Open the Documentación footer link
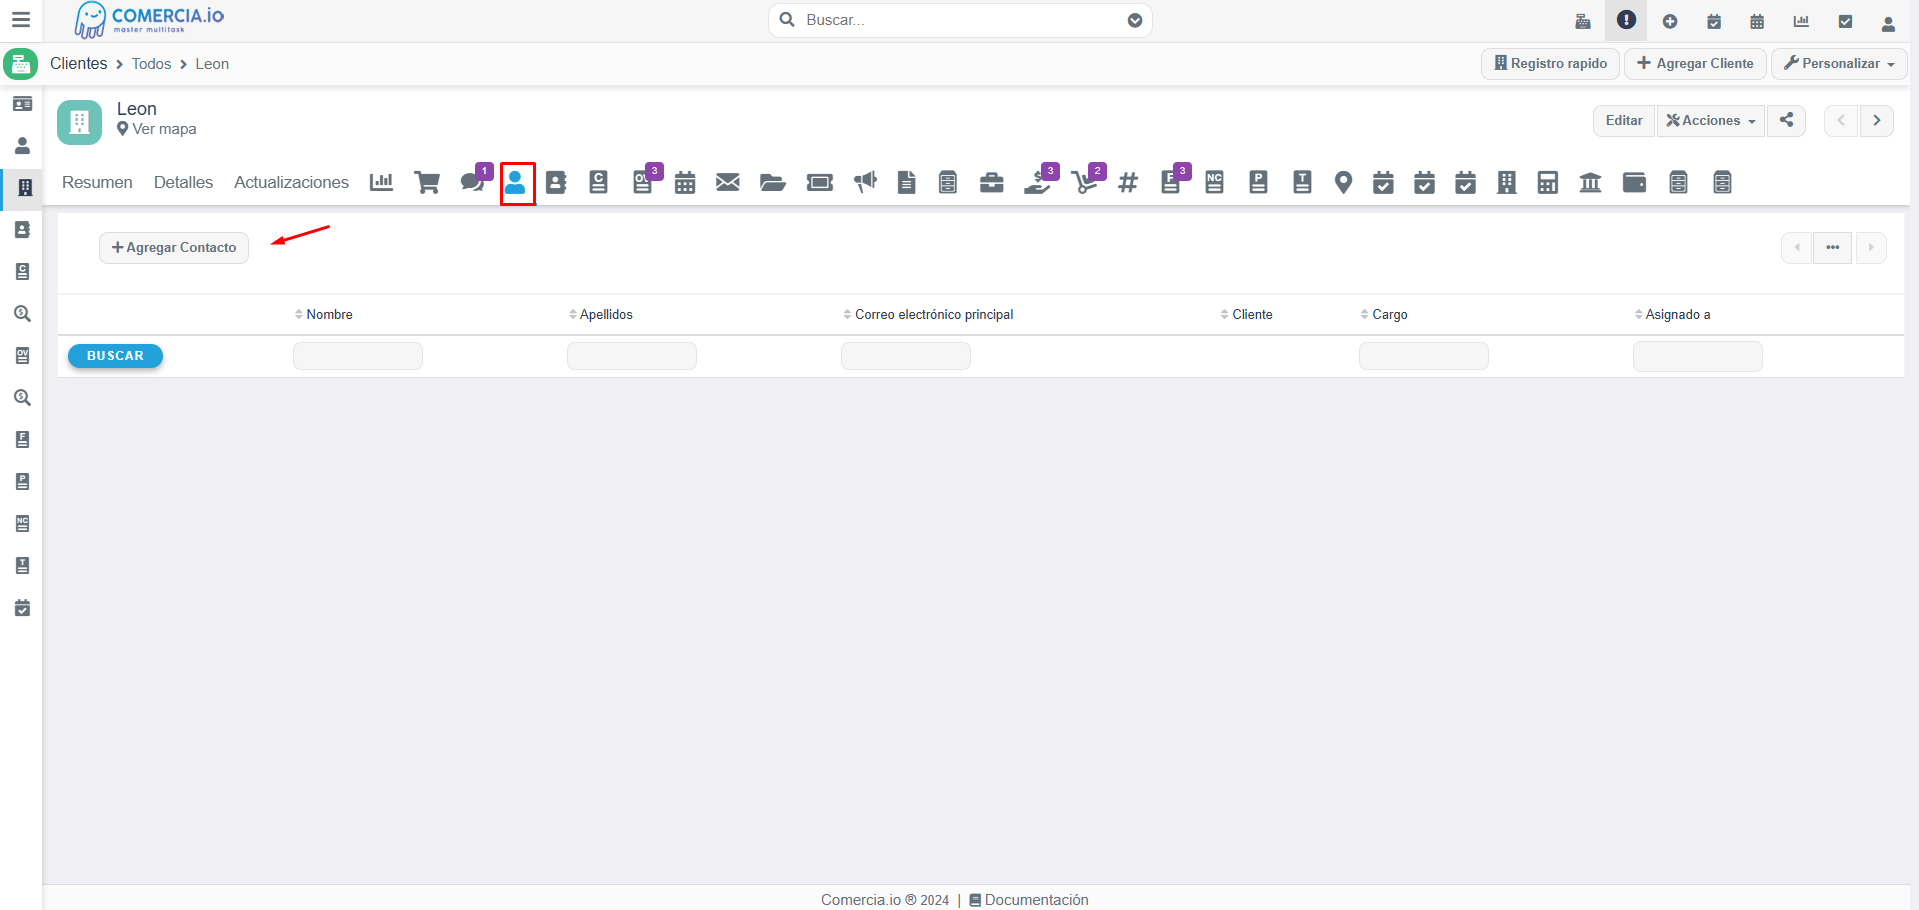Image resolution: width=1919 pixels, height=910 pixels. click(x=1029, y=900)
